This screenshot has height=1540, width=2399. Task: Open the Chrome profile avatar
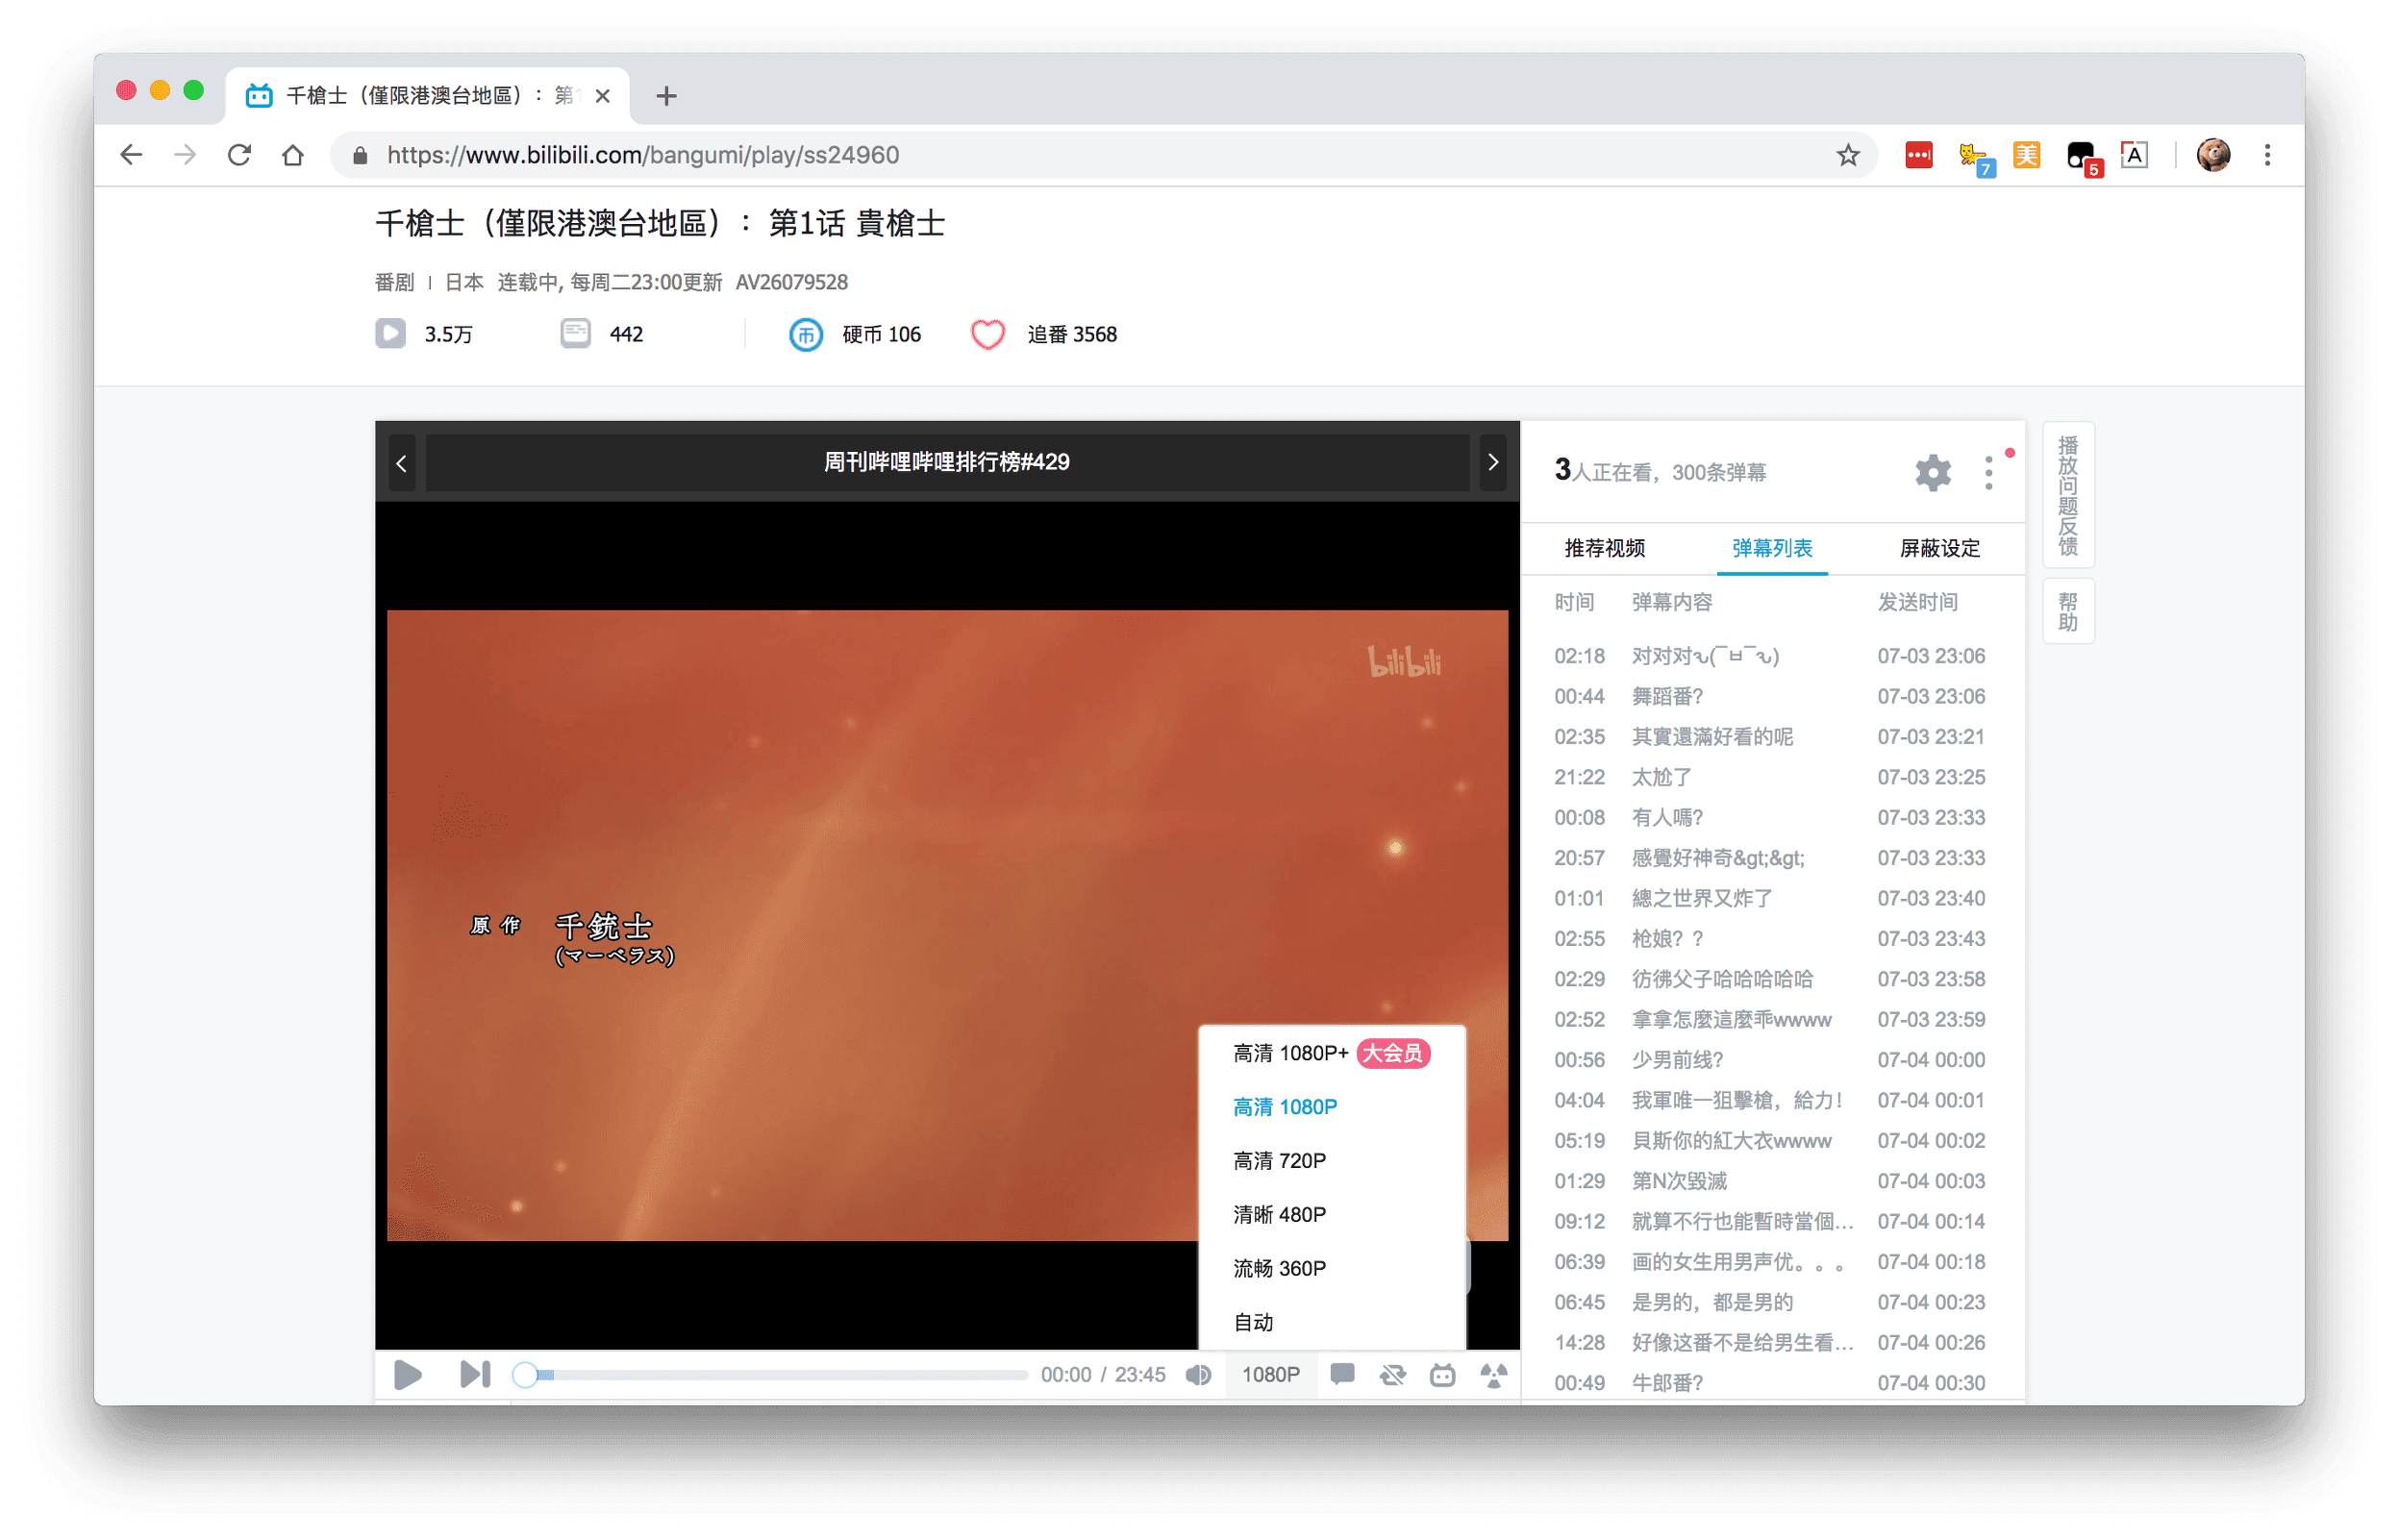click(x=2212, y=155)
